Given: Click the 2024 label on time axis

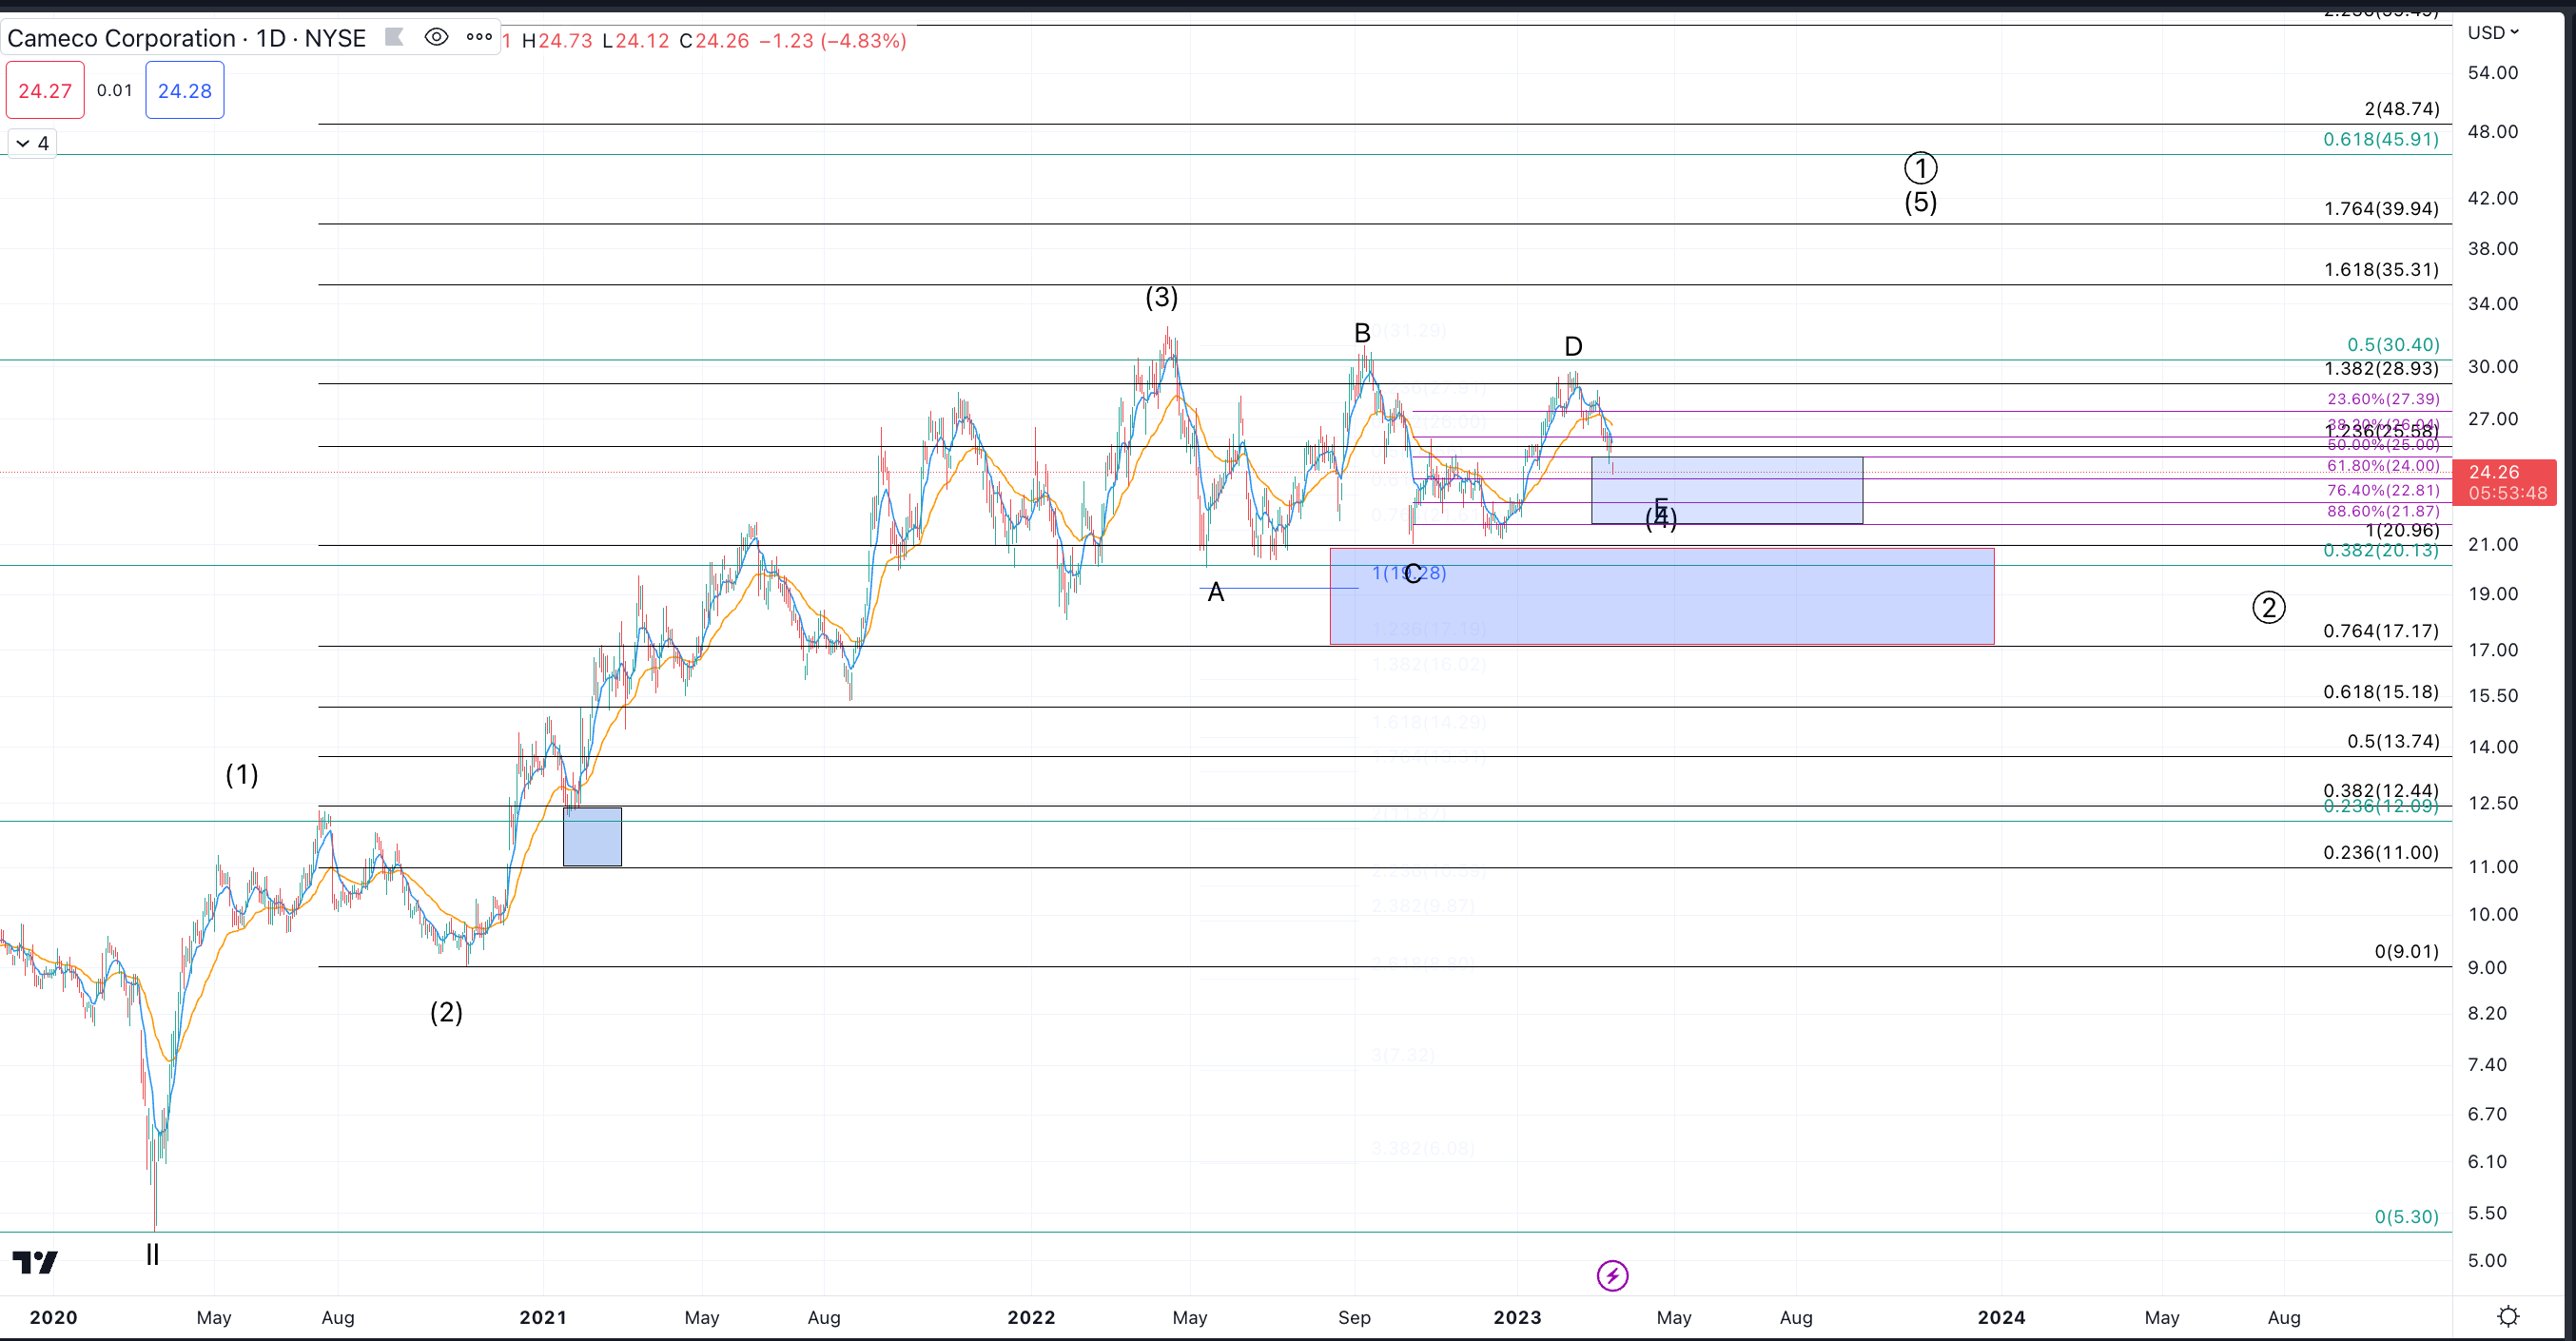Looking at the screenshot, I should tap(2001, 1317).
